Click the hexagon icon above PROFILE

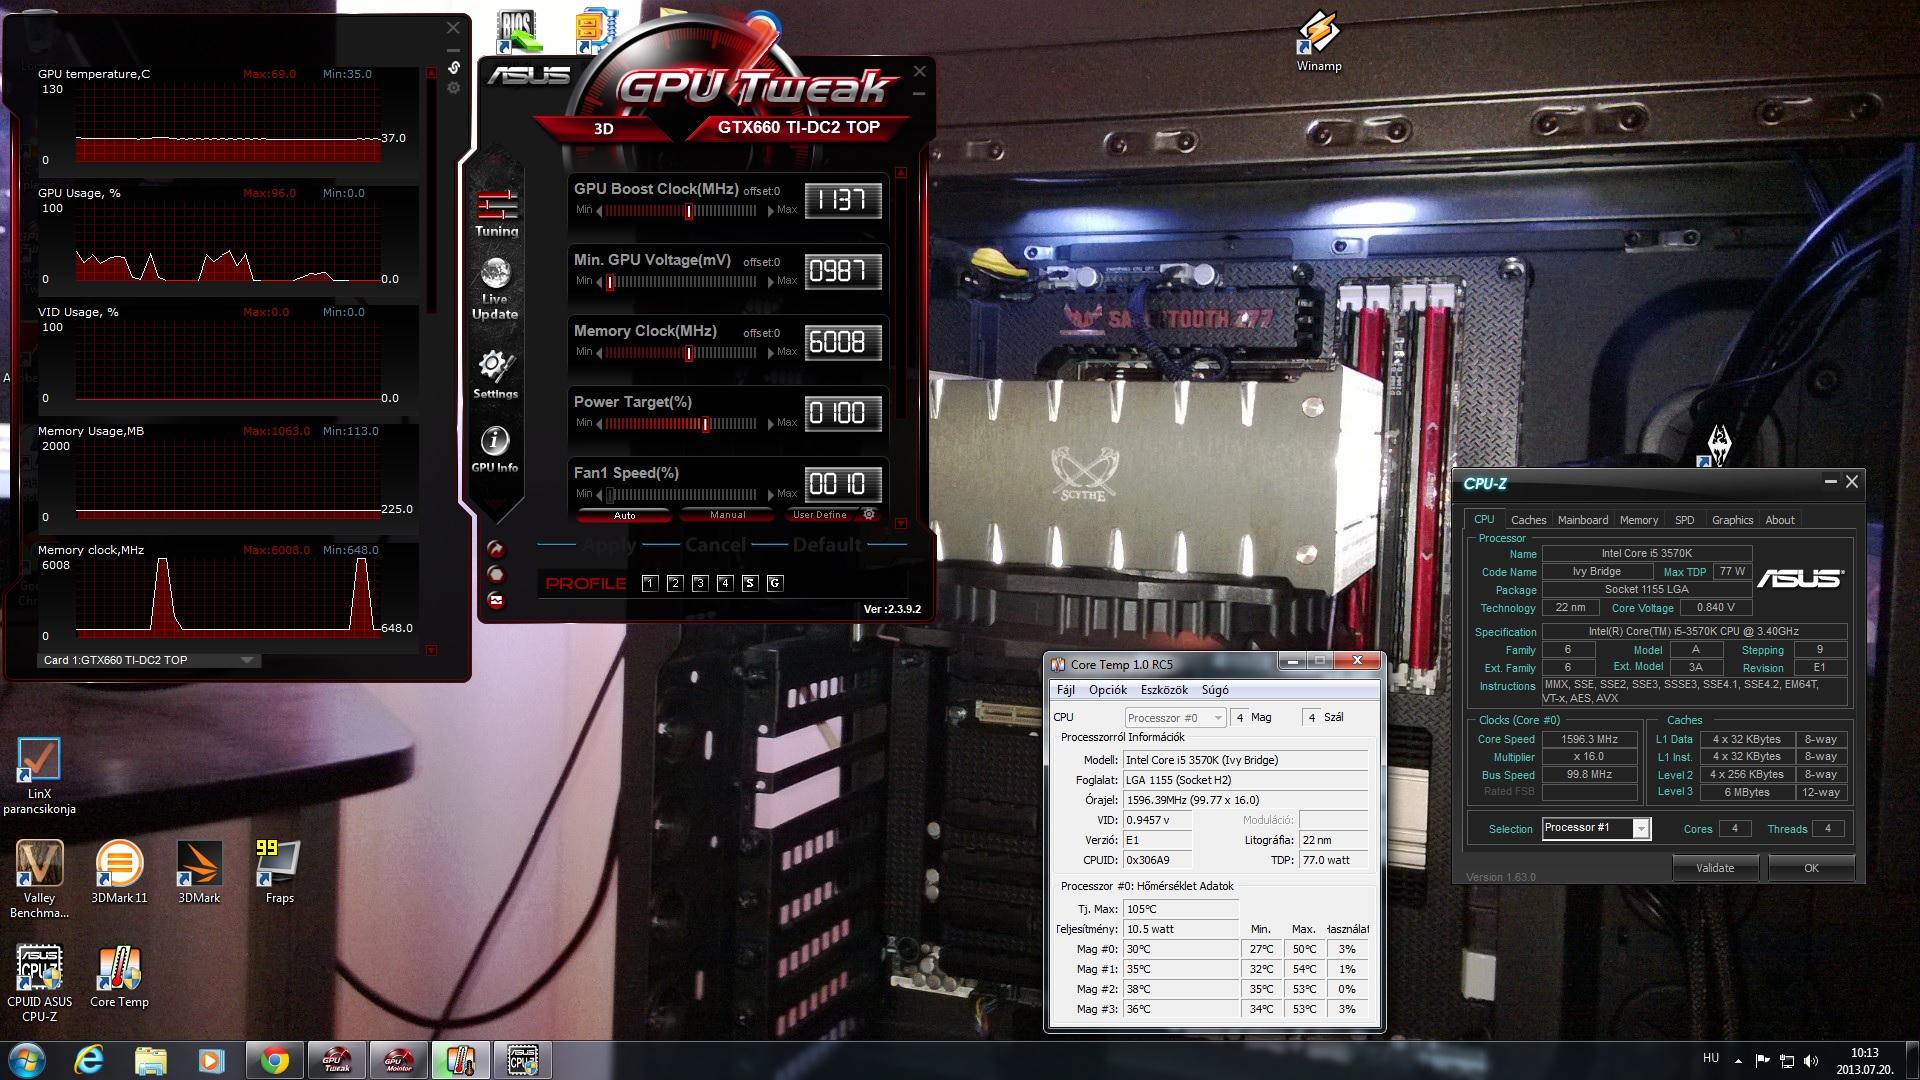coord(496,574)
